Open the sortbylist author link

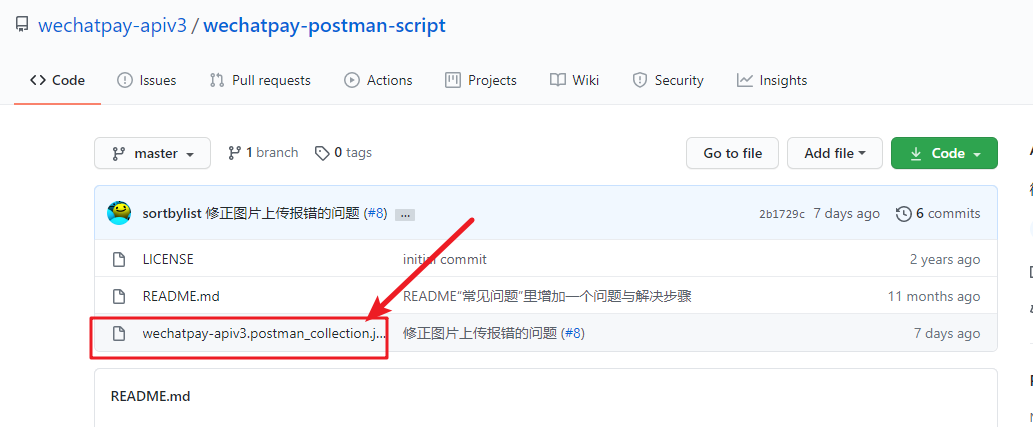[x=172, y=214]
